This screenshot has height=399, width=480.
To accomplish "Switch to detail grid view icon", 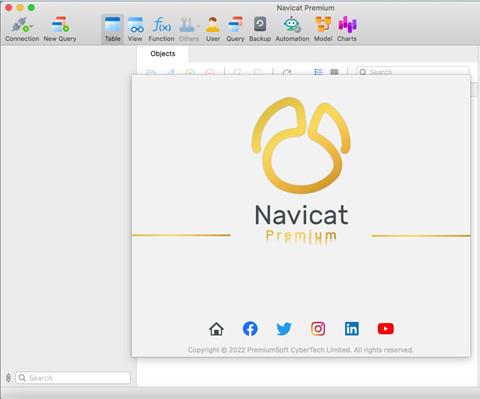I will pyautogui.click(x=334, y=72).
